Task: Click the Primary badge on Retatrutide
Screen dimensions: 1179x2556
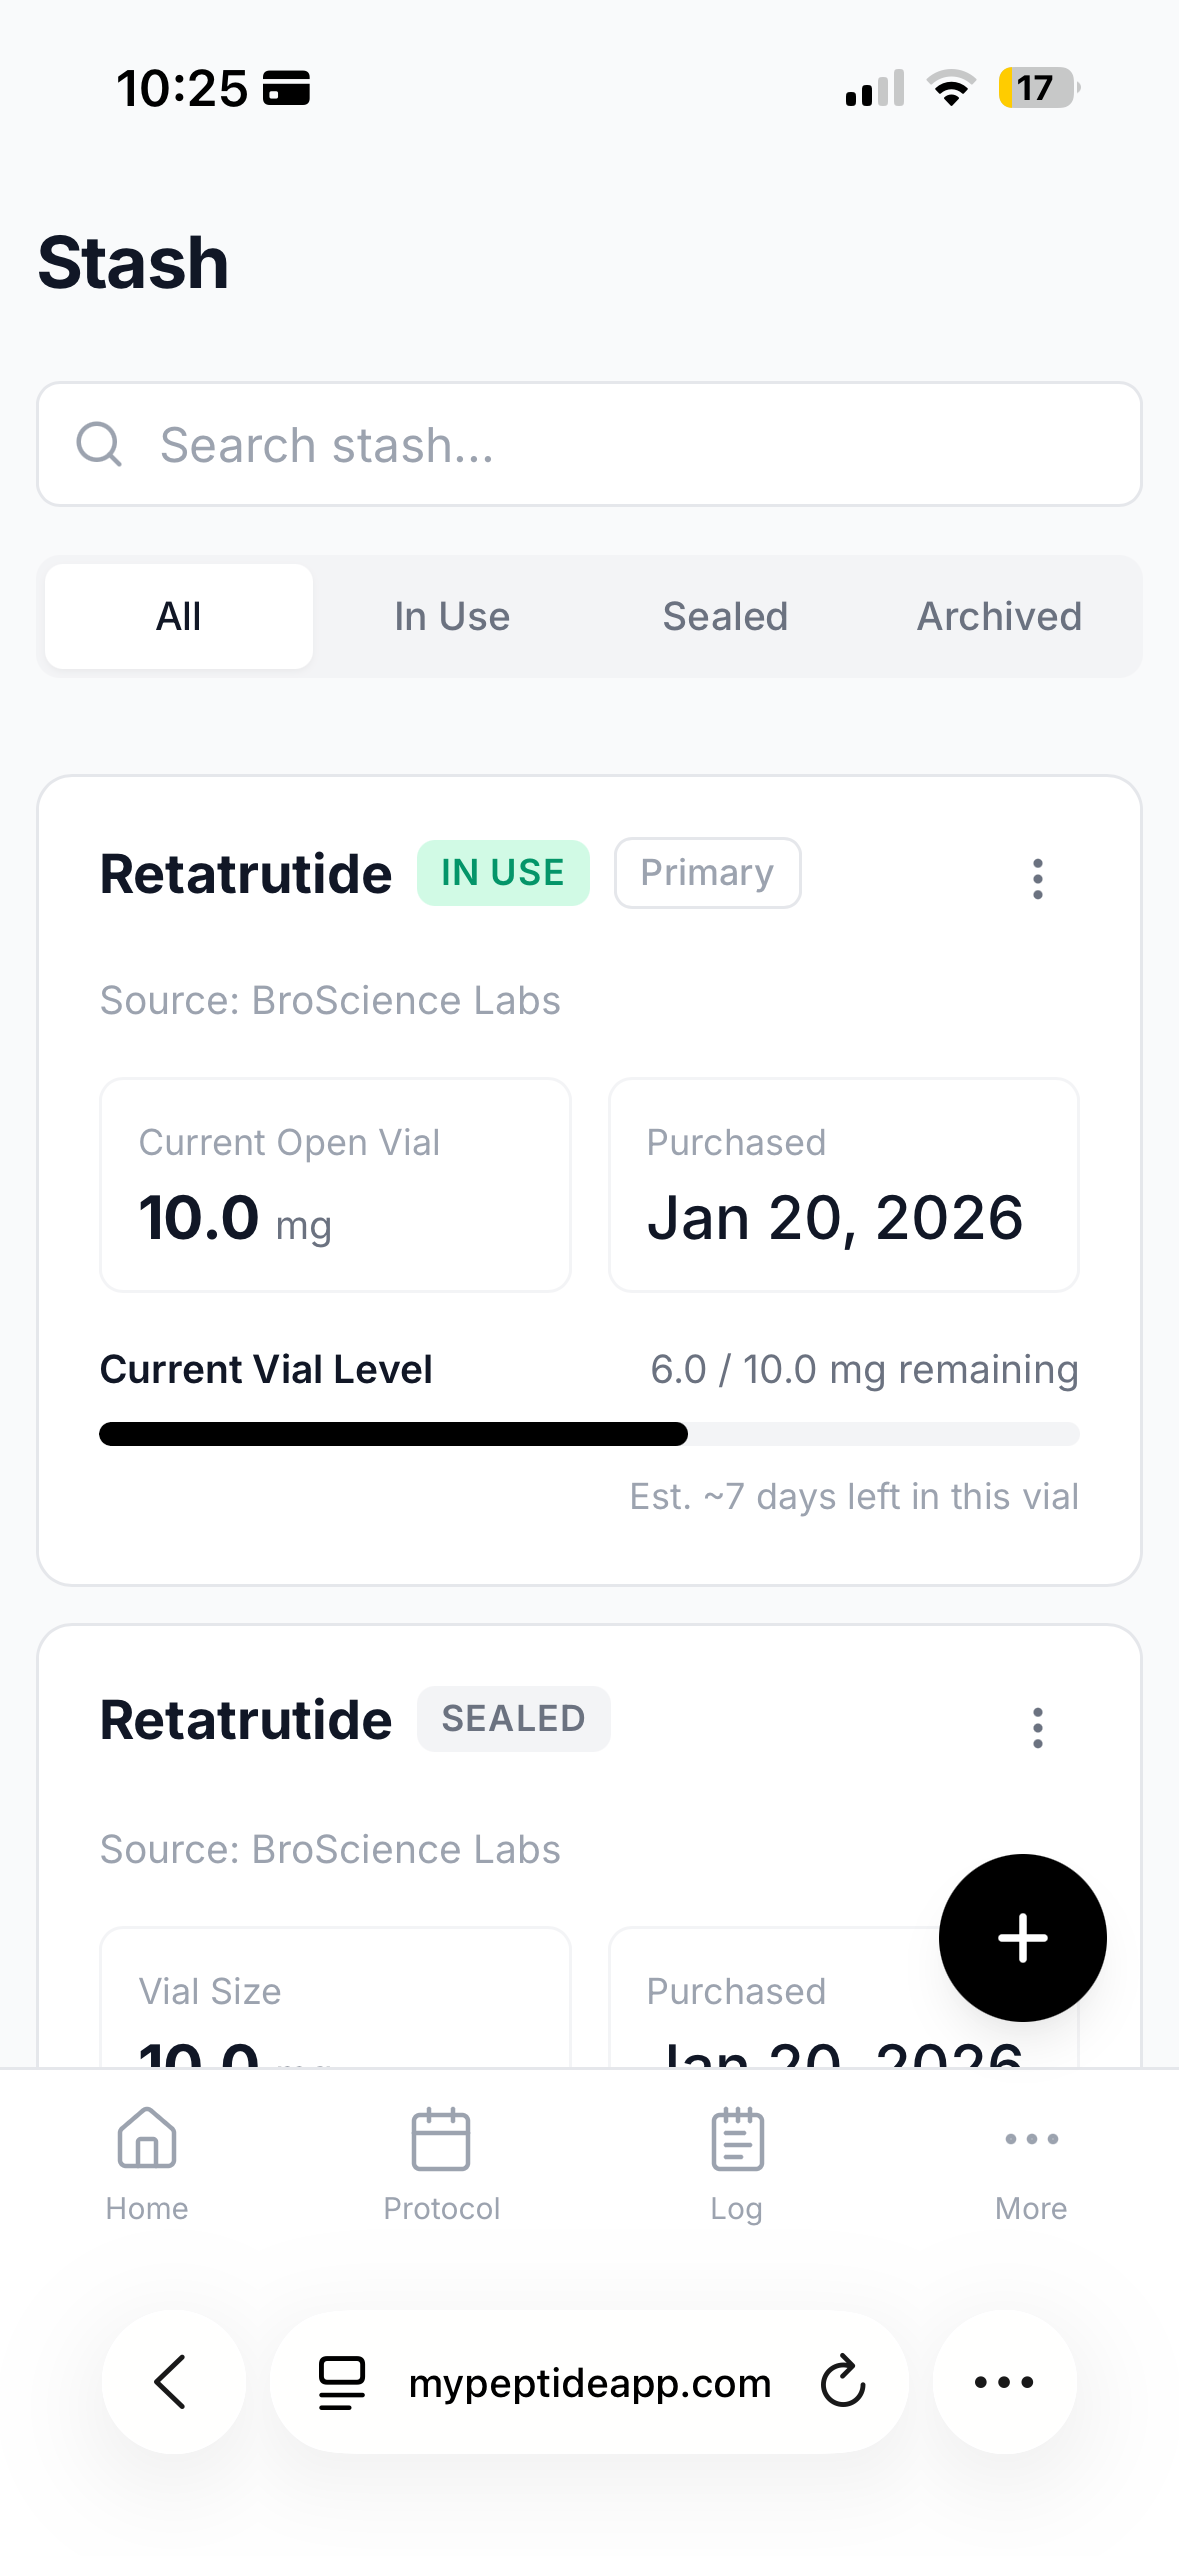Action: [x=707, y=872]
